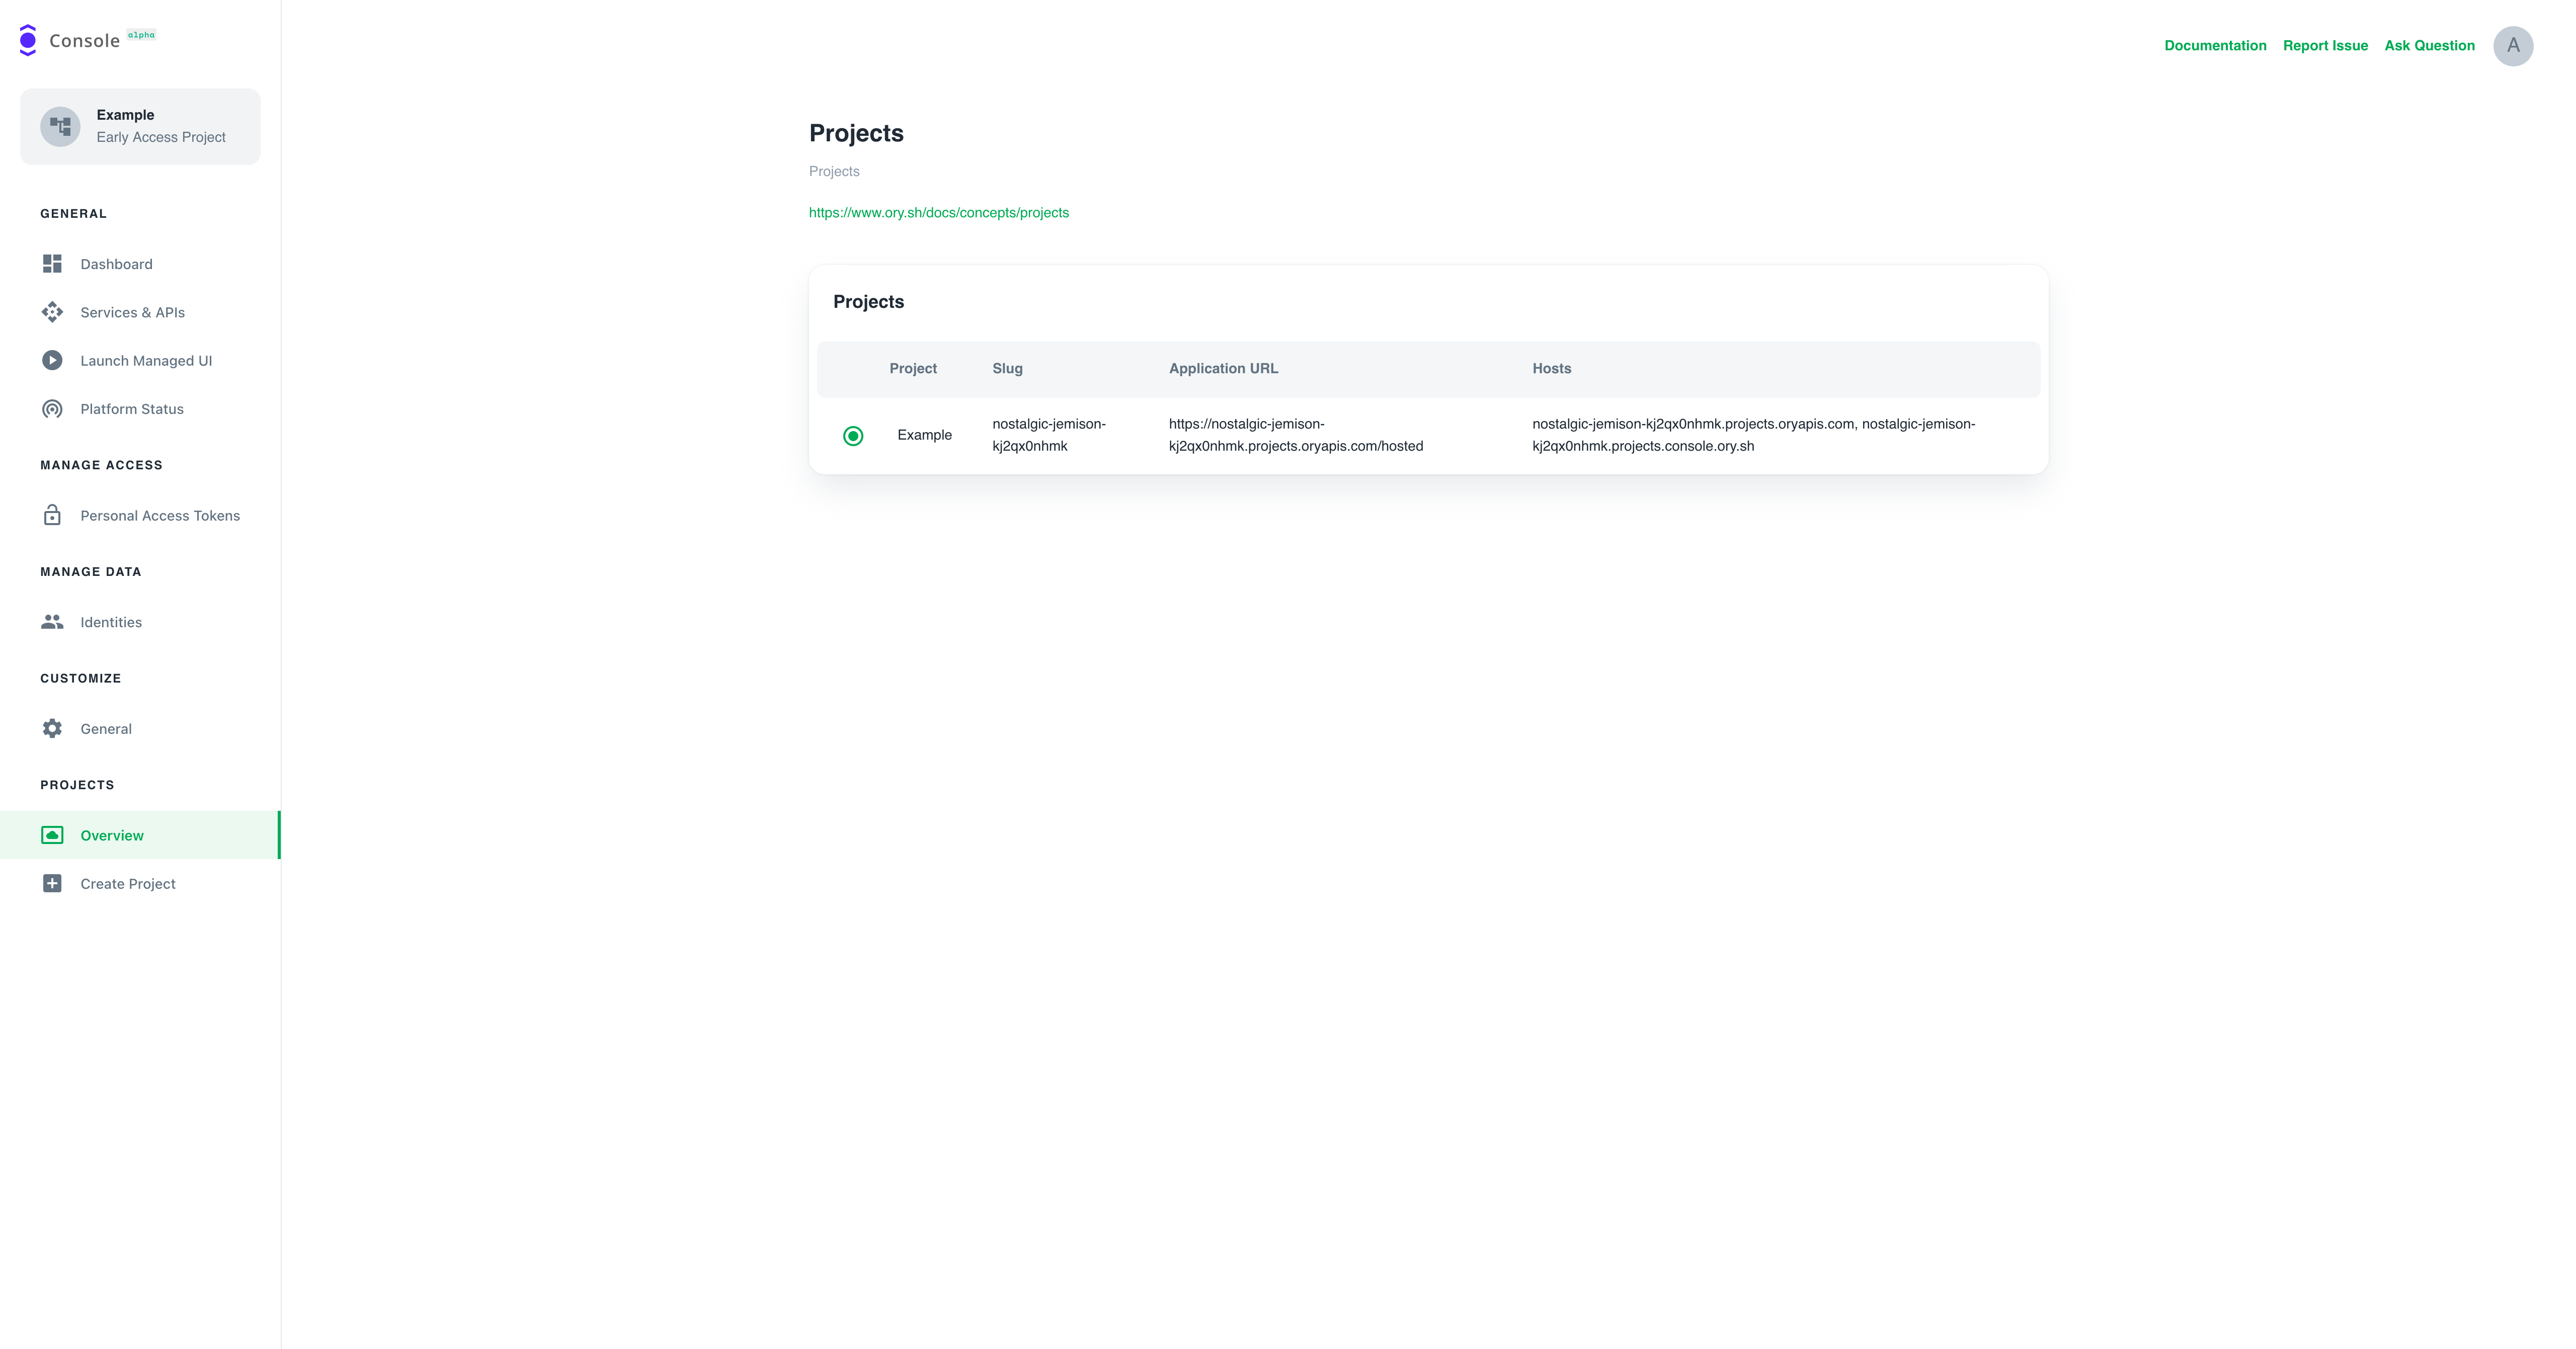Click the Create Project plus icon

click(x=52, y=883)
